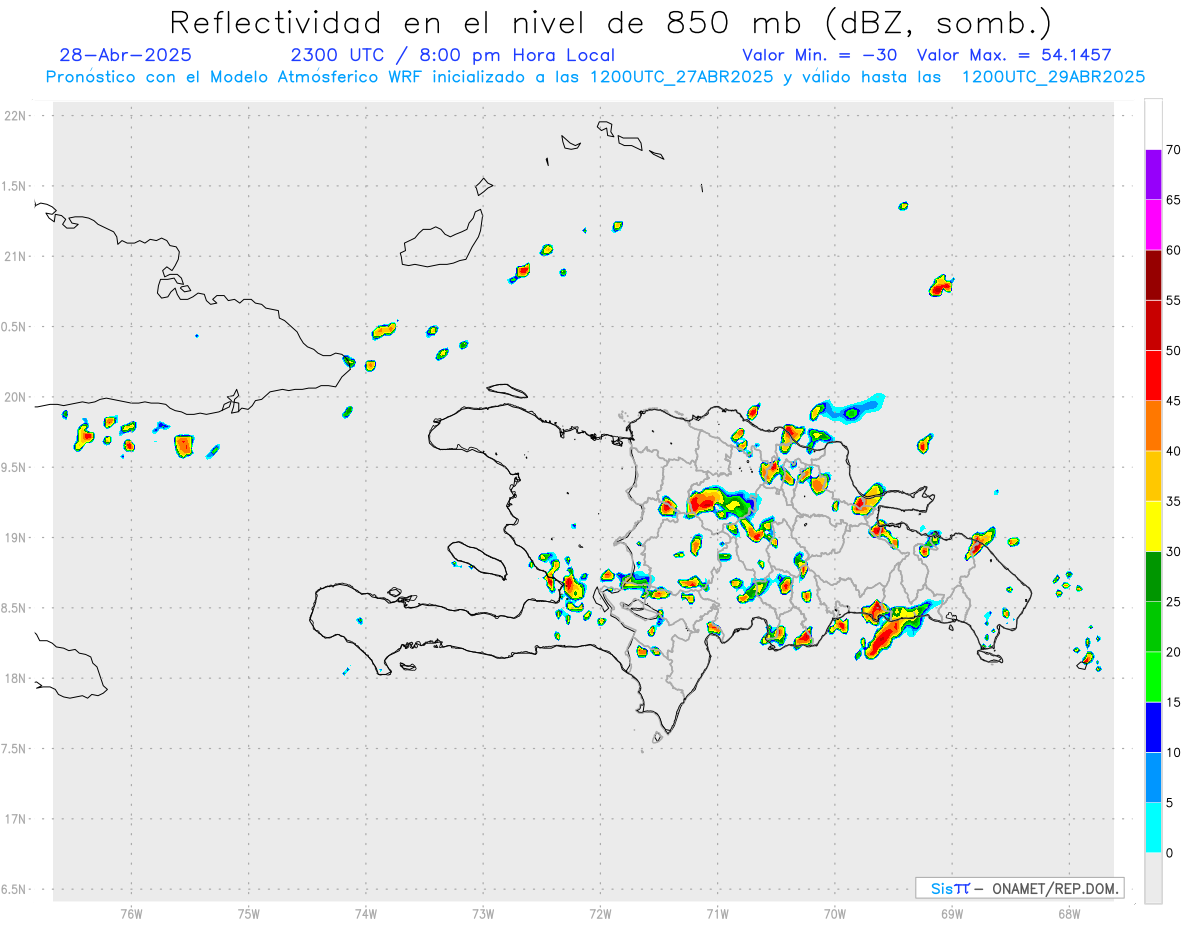Click the '76W' longitude label
Viewport: 1200px width, 927px height.
(x=131, y=914)
